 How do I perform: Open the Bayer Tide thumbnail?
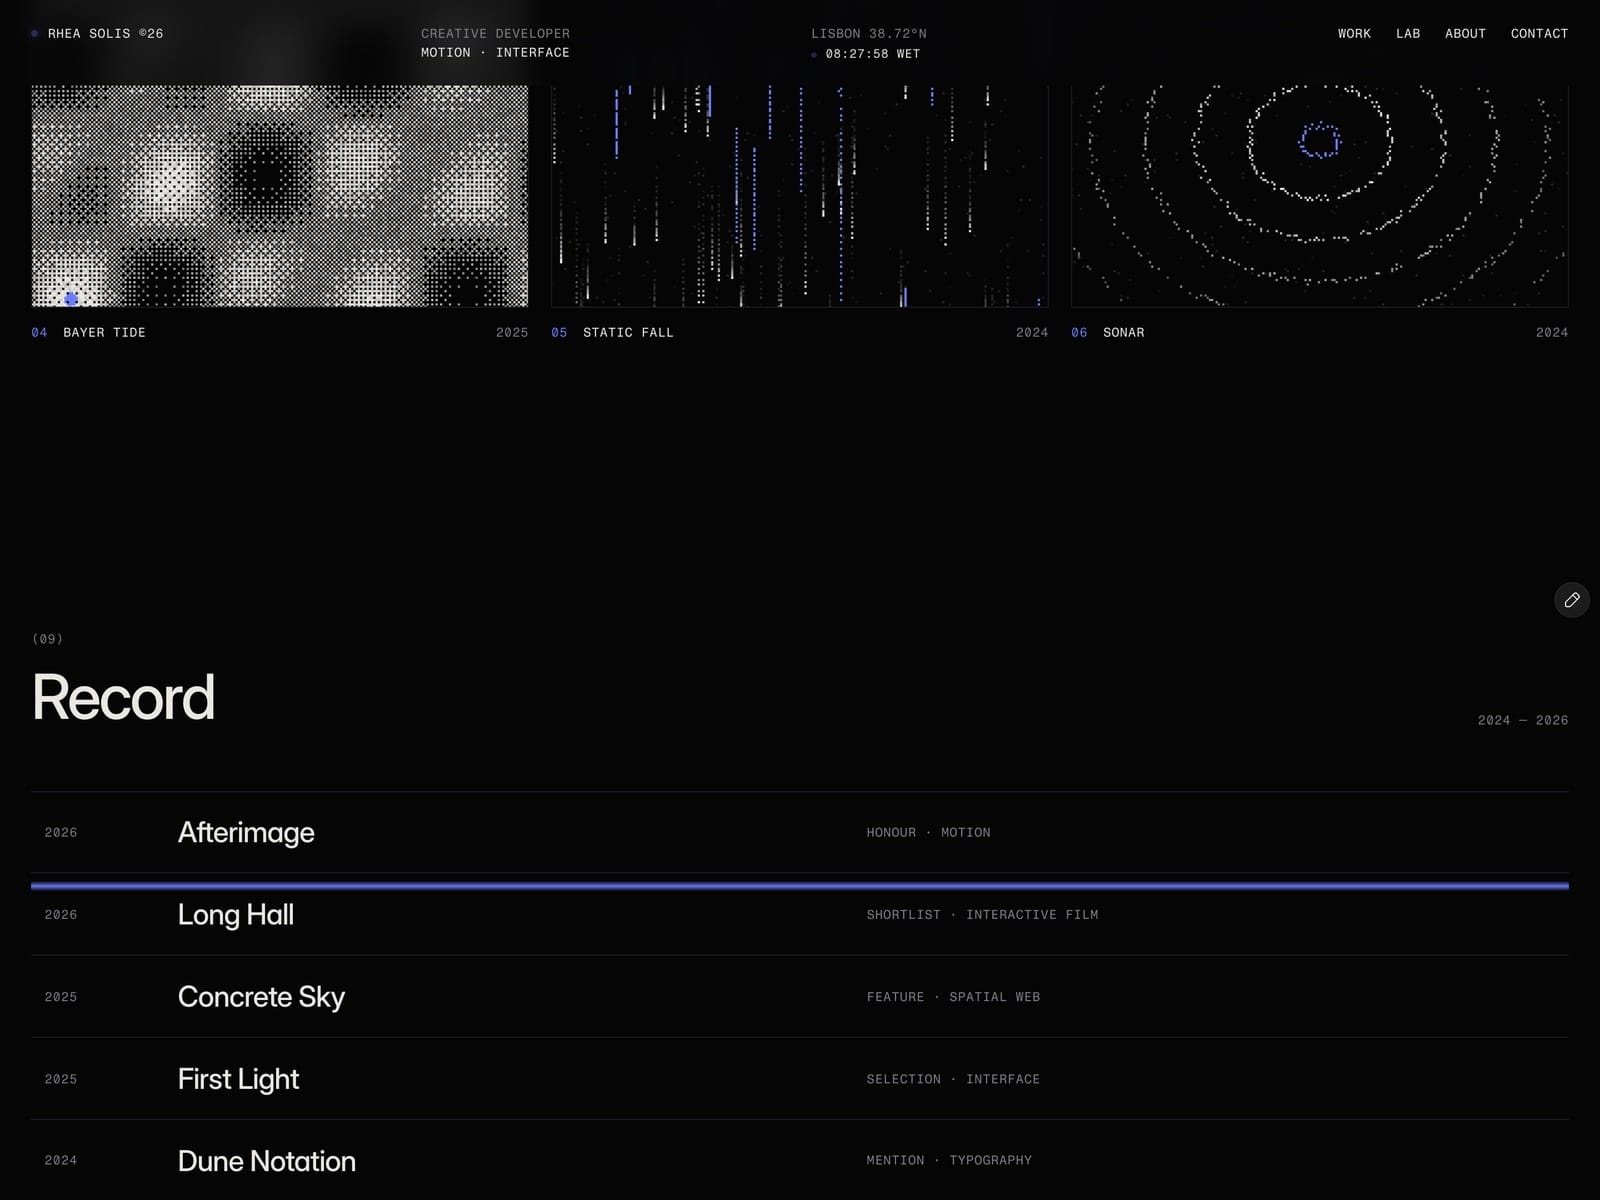pos(280,196)
